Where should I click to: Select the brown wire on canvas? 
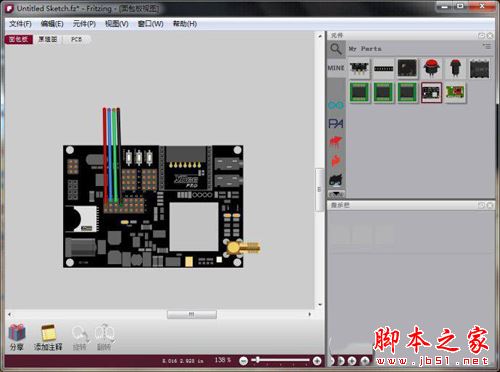click(119, 155)
